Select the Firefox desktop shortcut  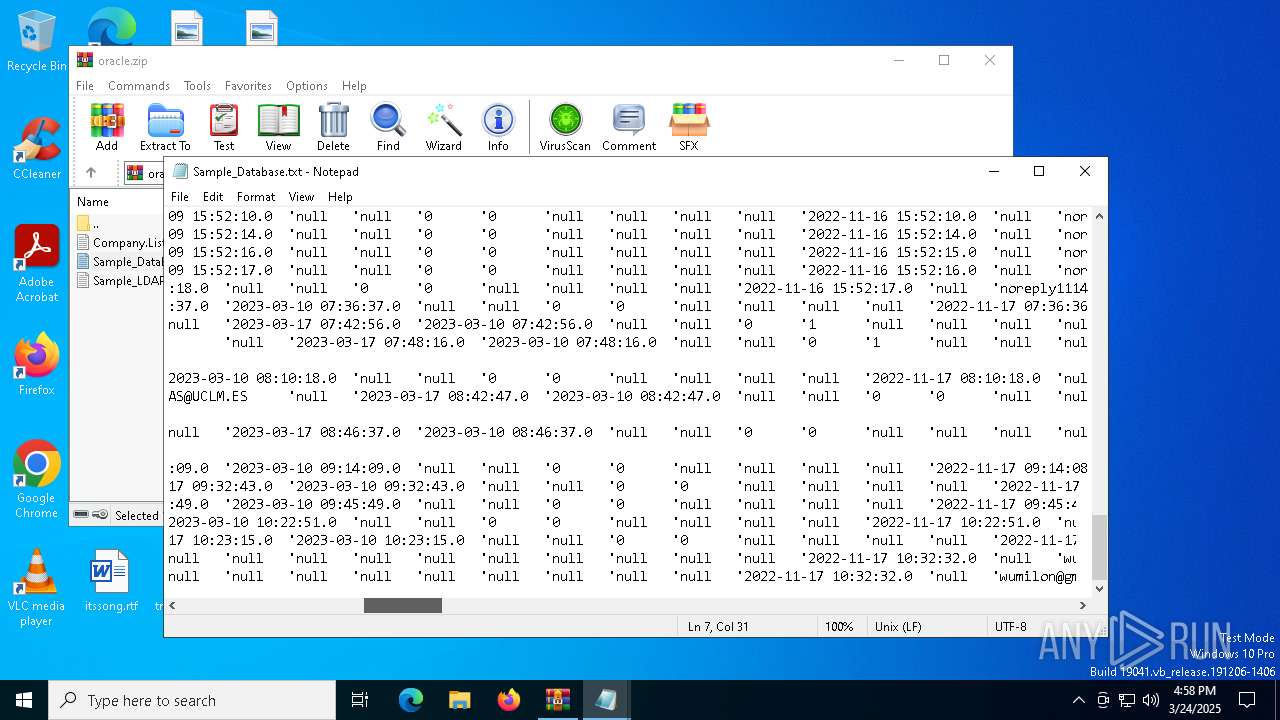pyautogui.click(x=36, y=365)
